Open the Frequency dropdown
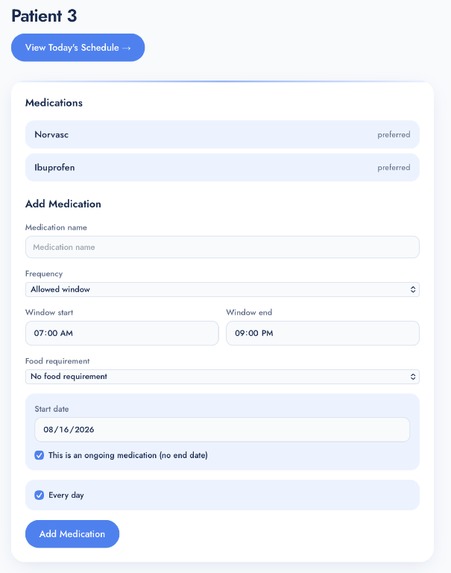The image size is (451, 573). (x=222, y=289)
